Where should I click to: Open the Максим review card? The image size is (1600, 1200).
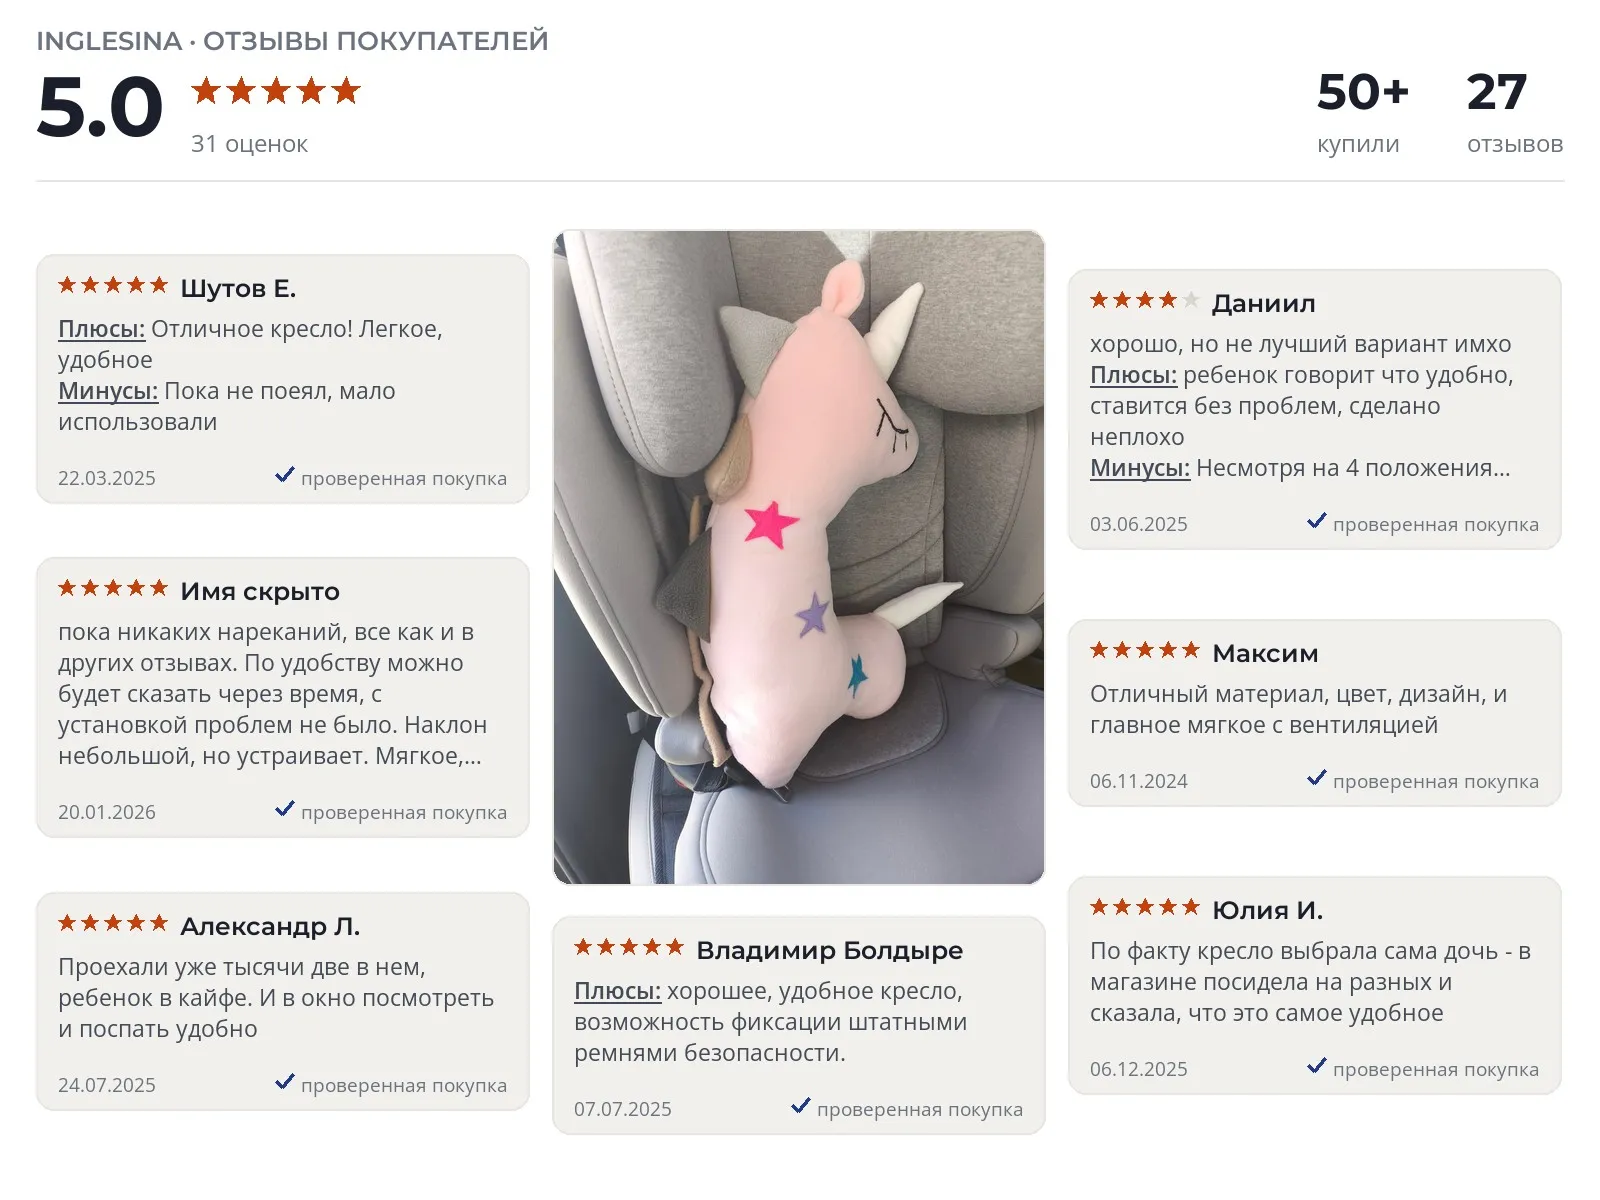point(1314,713)
